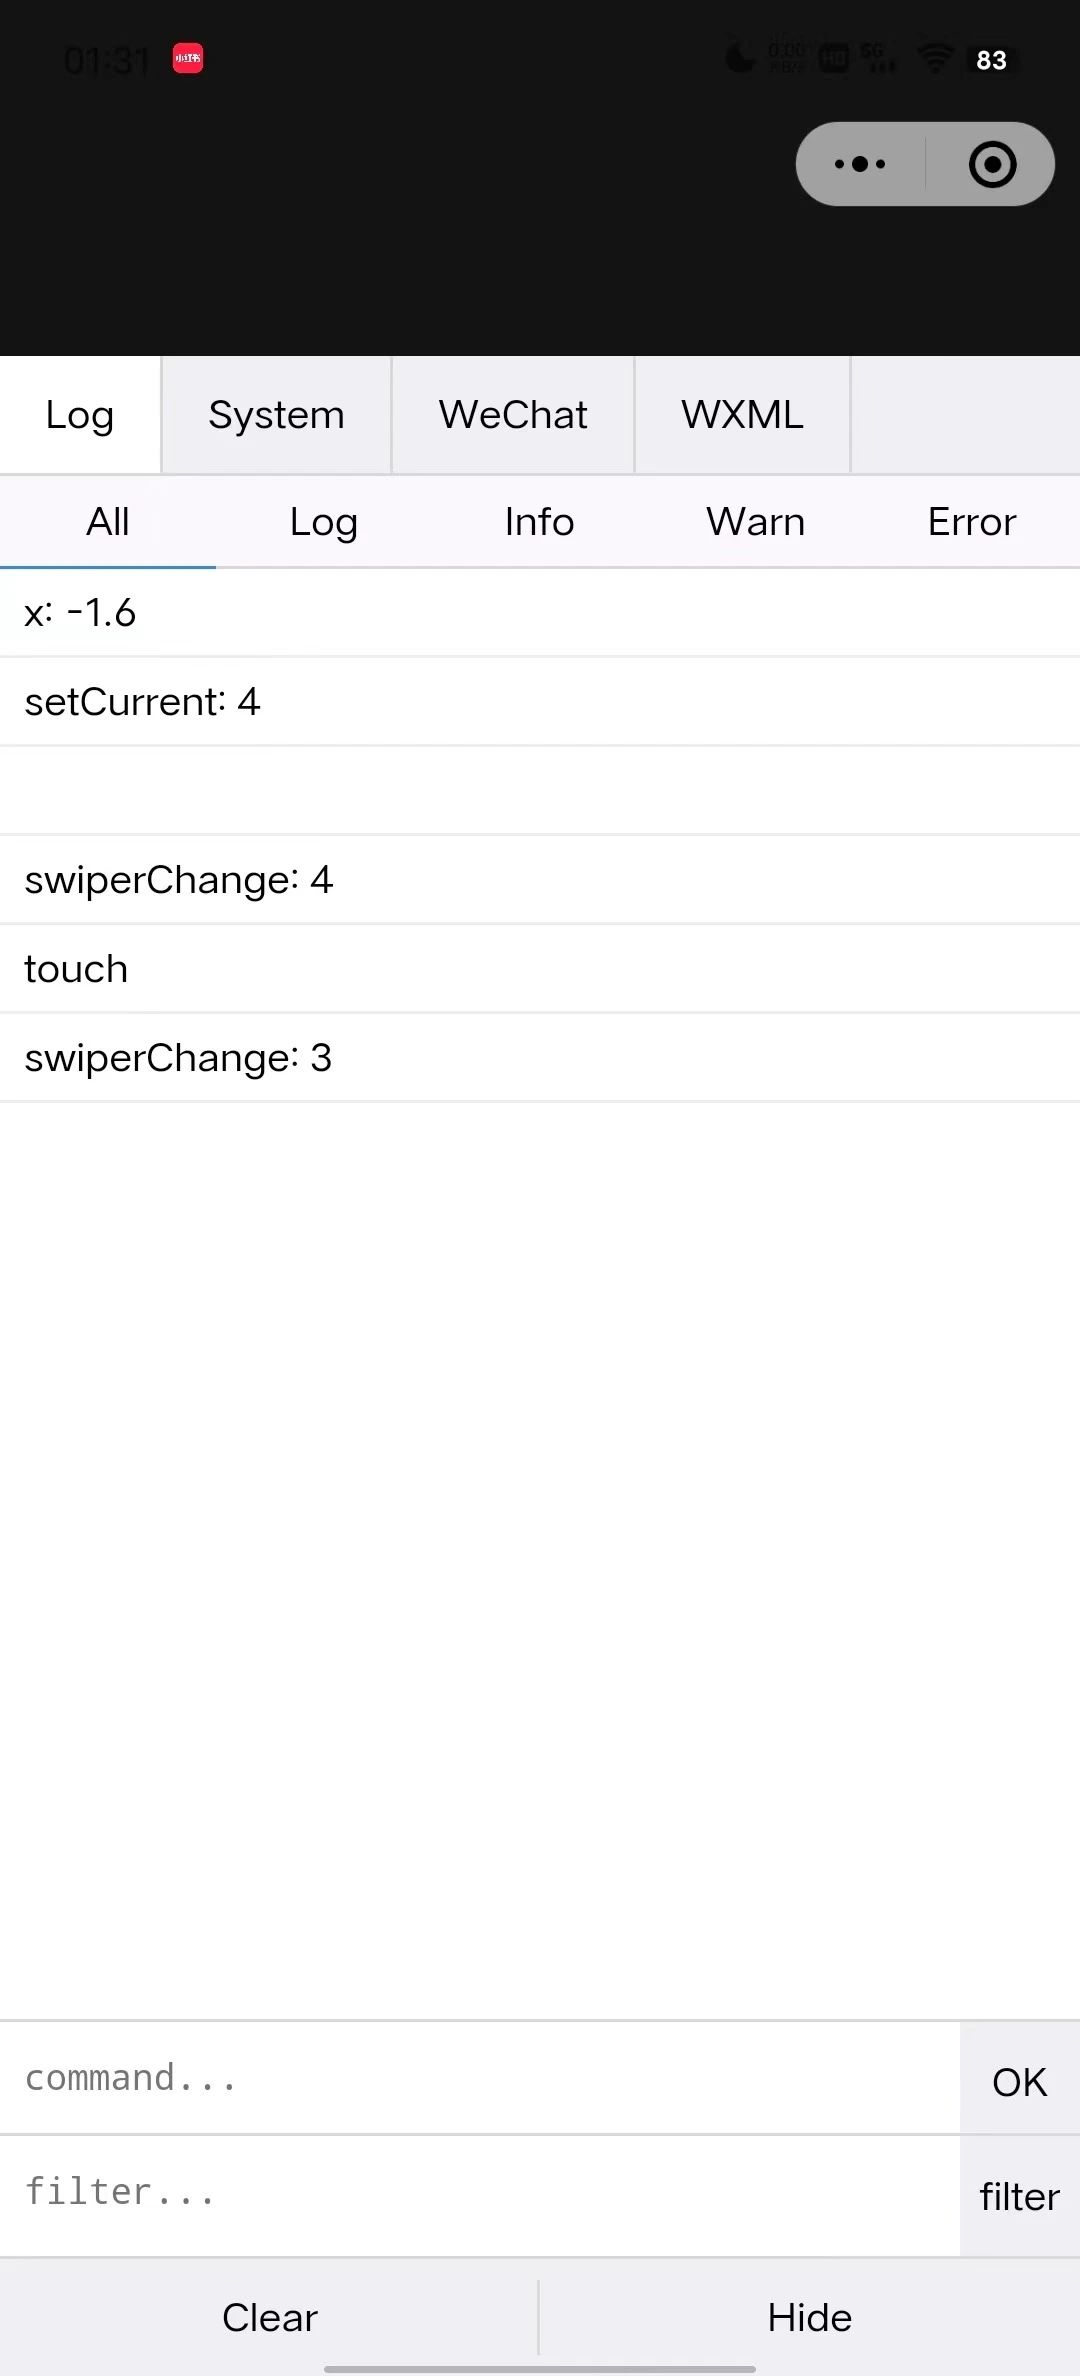Switch to the System tab
This screenshot has width=1080, height=2376.
point(276,415)
